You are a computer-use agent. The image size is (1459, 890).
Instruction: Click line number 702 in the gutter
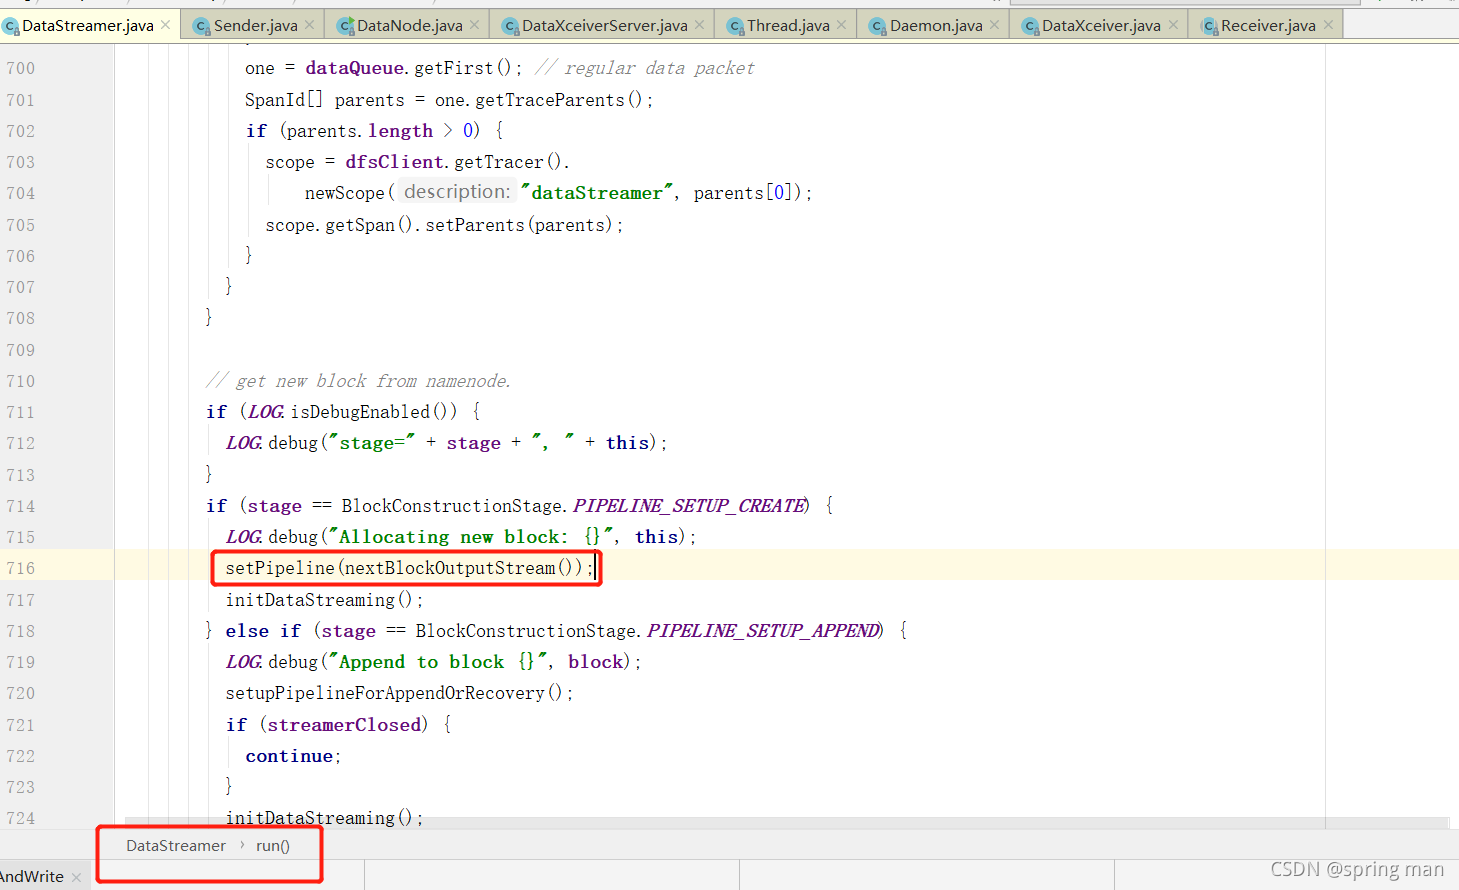pyautogui.click(x=21, y=131)
